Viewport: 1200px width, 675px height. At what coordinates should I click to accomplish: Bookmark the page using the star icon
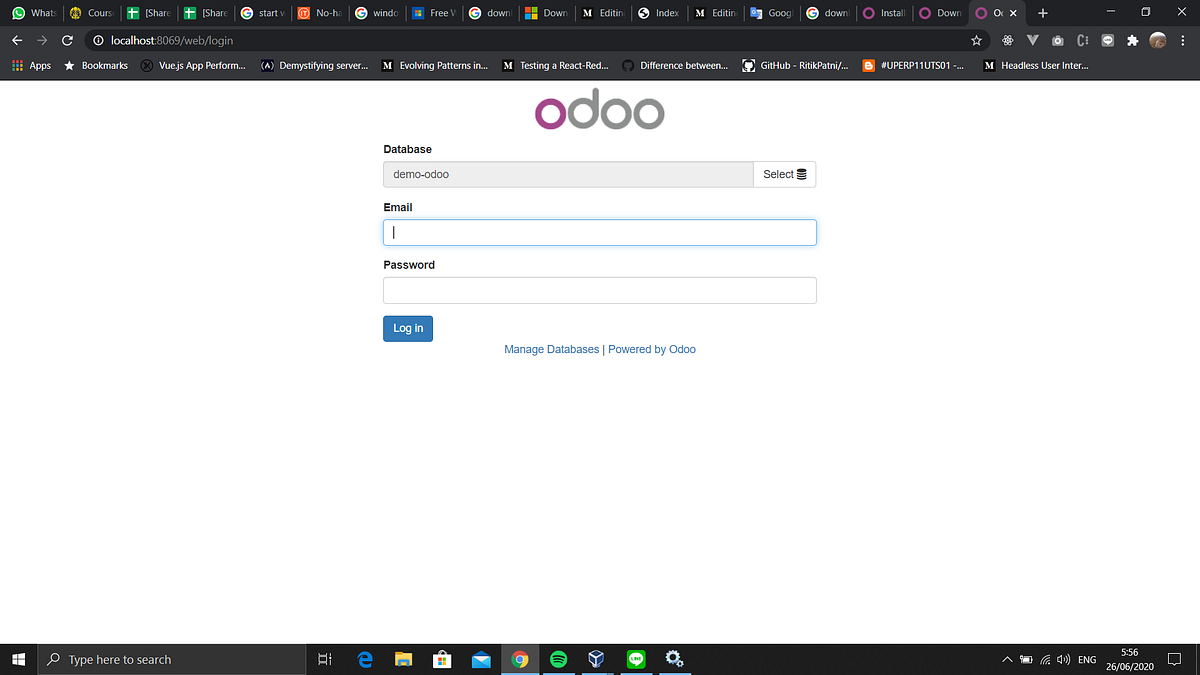[x=975, y=41]
